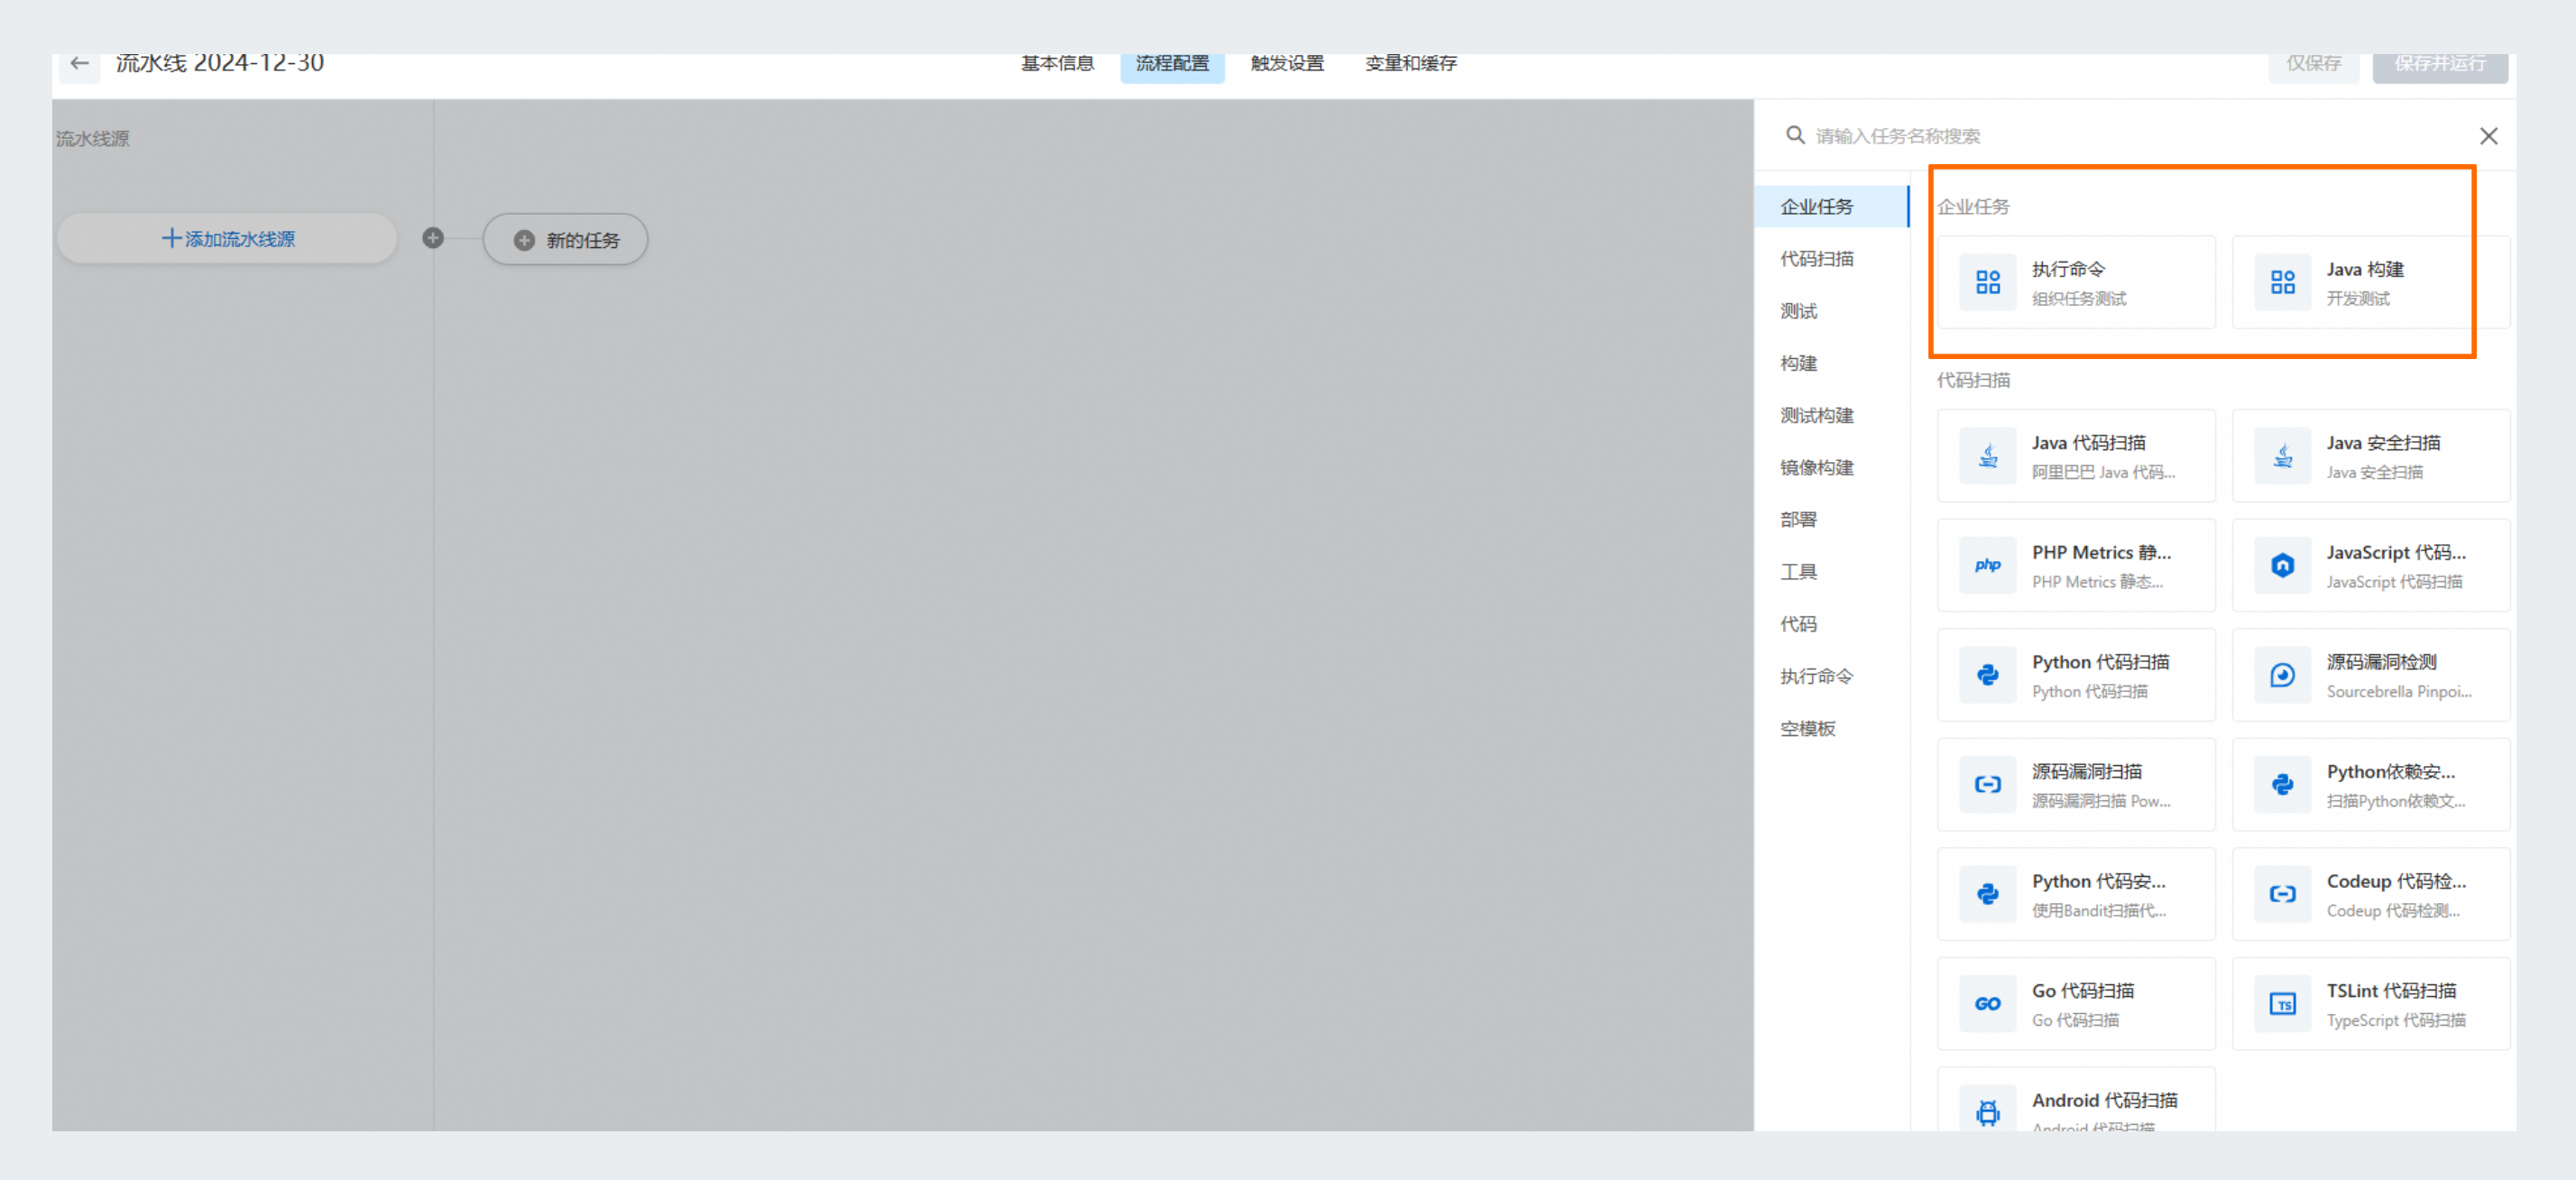2576x1180 pixels.
Task: Click the Android 代码扫描 robot icon
Action: coord(1988,1111)
